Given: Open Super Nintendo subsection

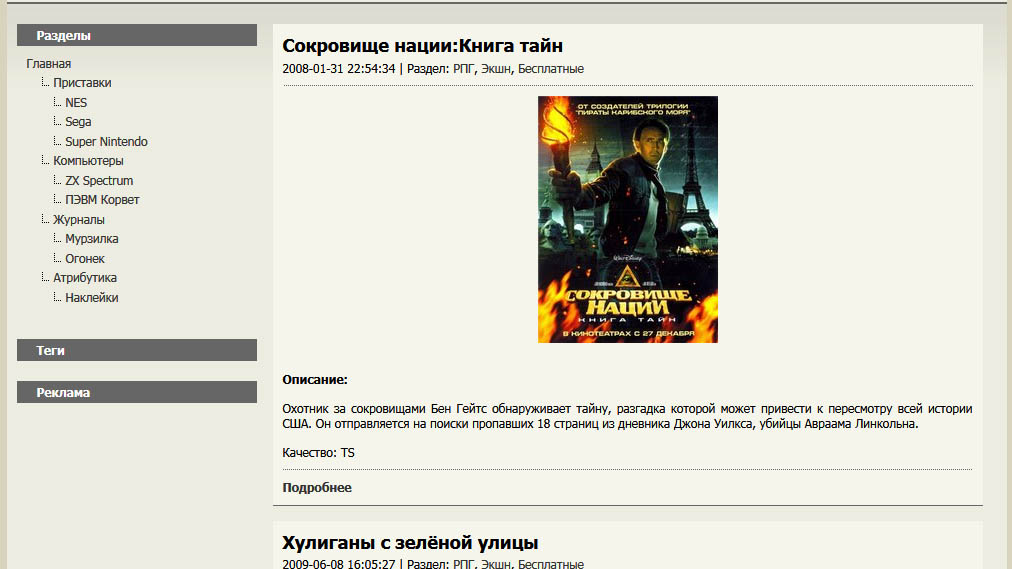Looking at the screenshot, I should pyautogui.click(x=106, y=141).
